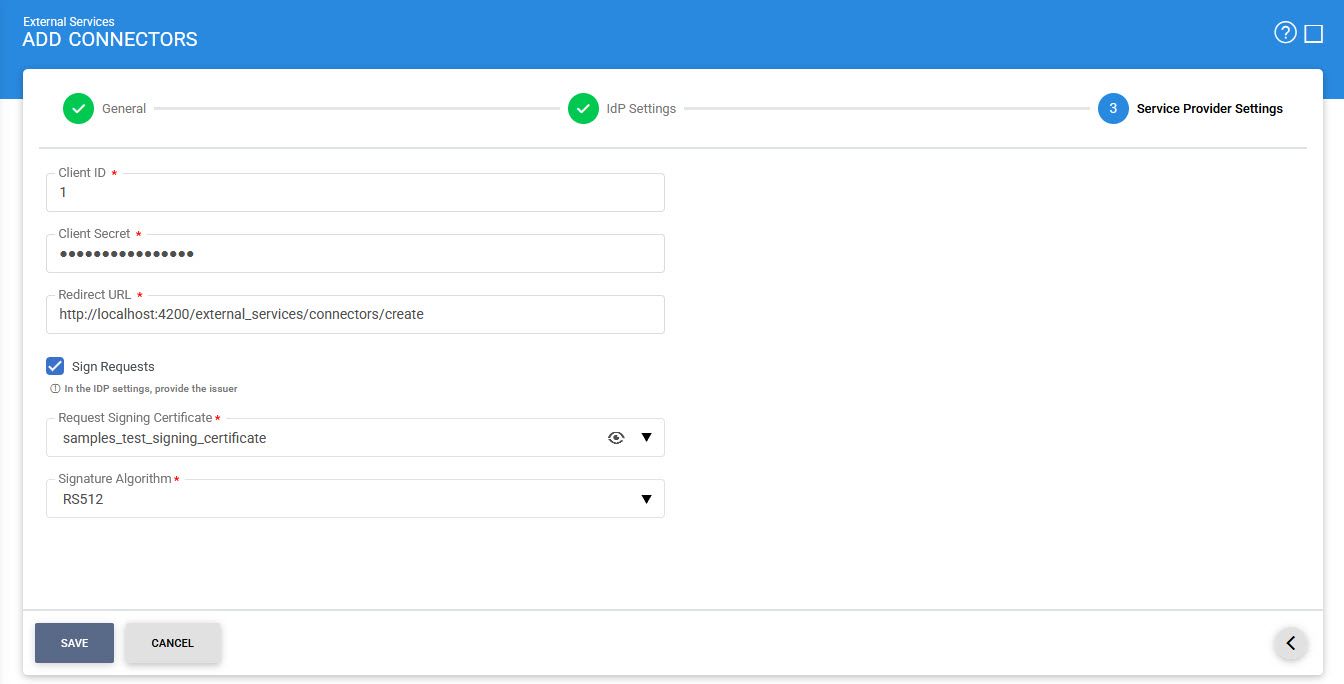1344x684 pixels.
Task: Select Service Provider Settings step label
Action: (1209, 109)
